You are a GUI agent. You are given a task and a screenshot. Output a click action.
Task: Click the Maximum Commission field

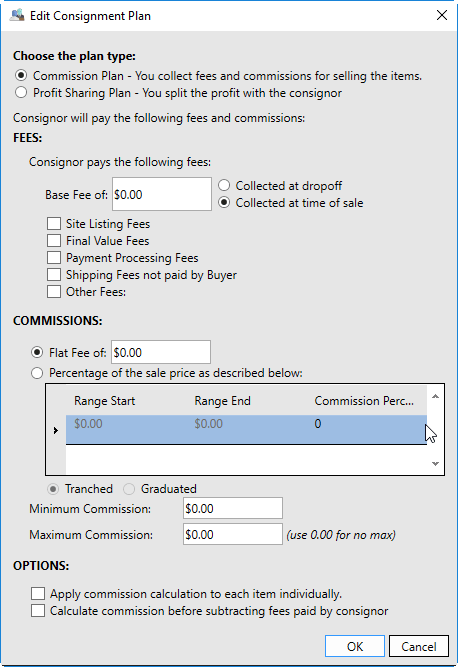(x=233, y=534)
